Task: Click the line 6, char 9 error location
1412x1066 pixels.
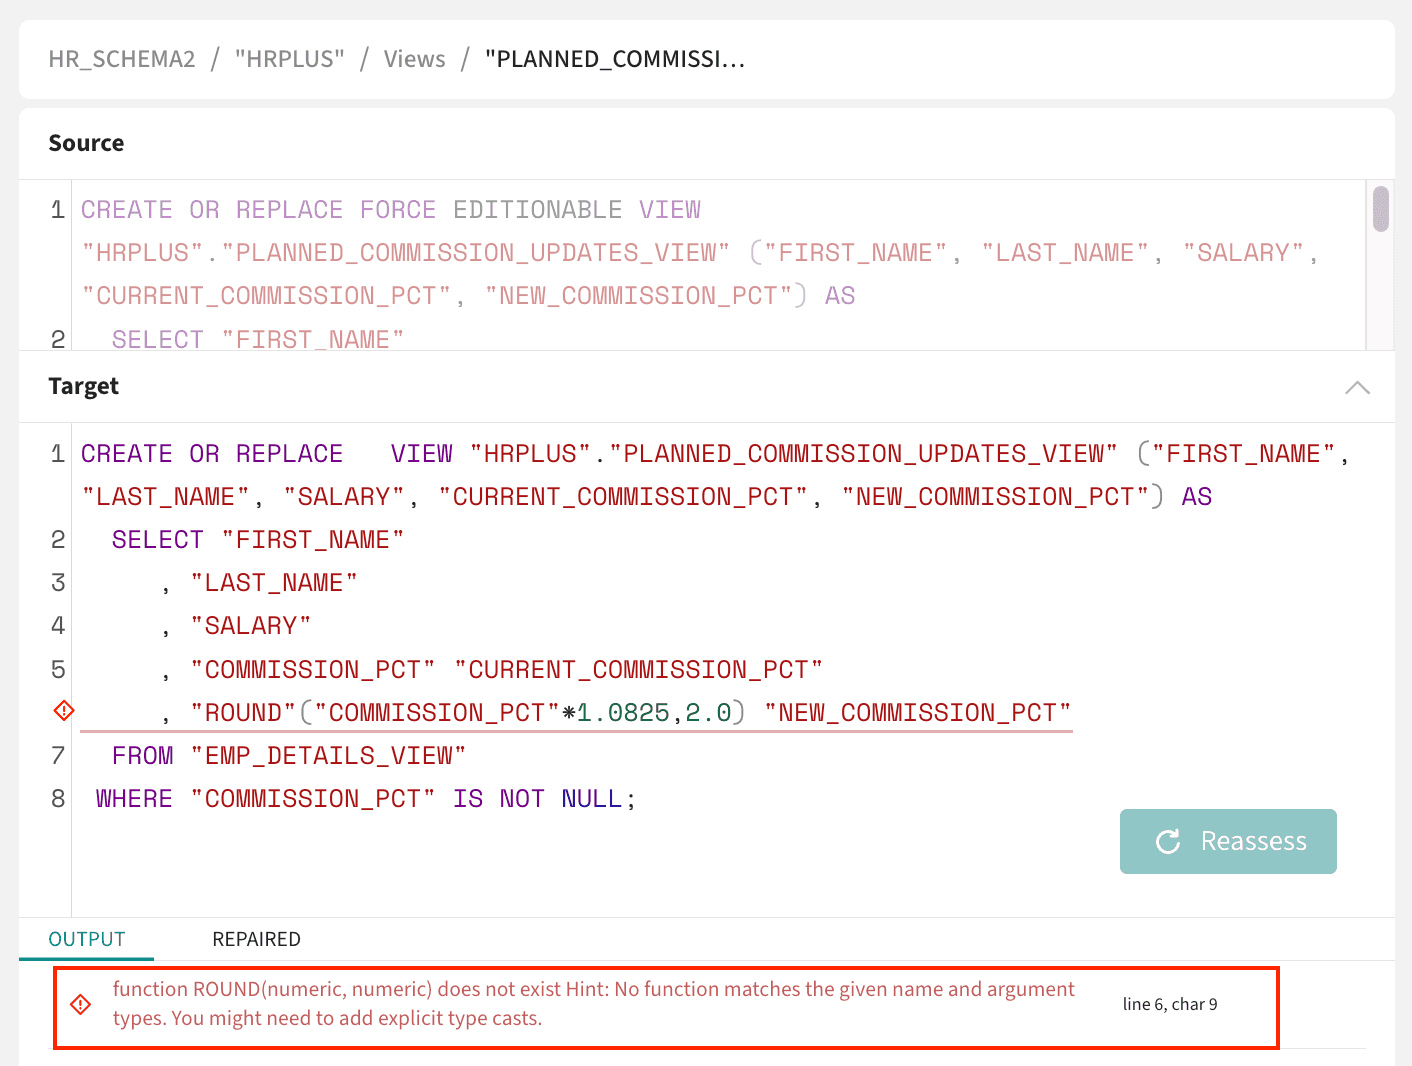Action: coord(1170,1004)
